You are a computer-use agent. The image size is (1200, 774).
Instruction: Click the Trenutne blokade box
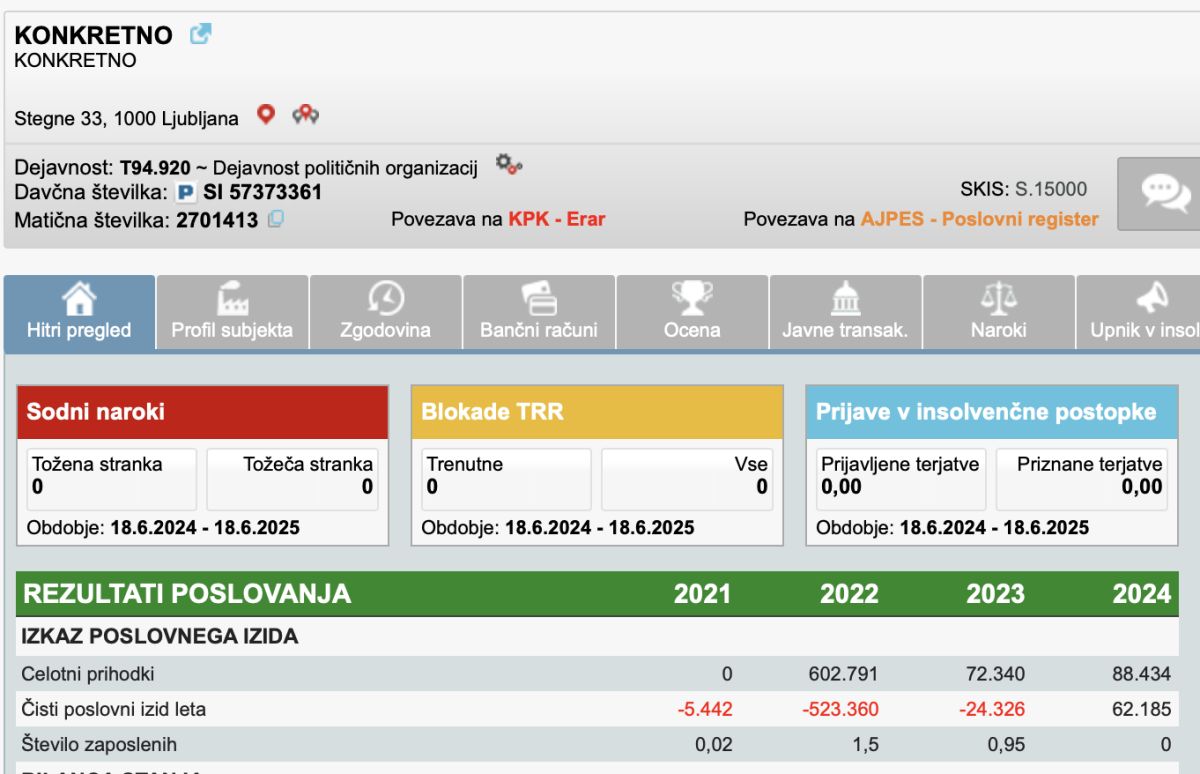(x=506, y=479)
